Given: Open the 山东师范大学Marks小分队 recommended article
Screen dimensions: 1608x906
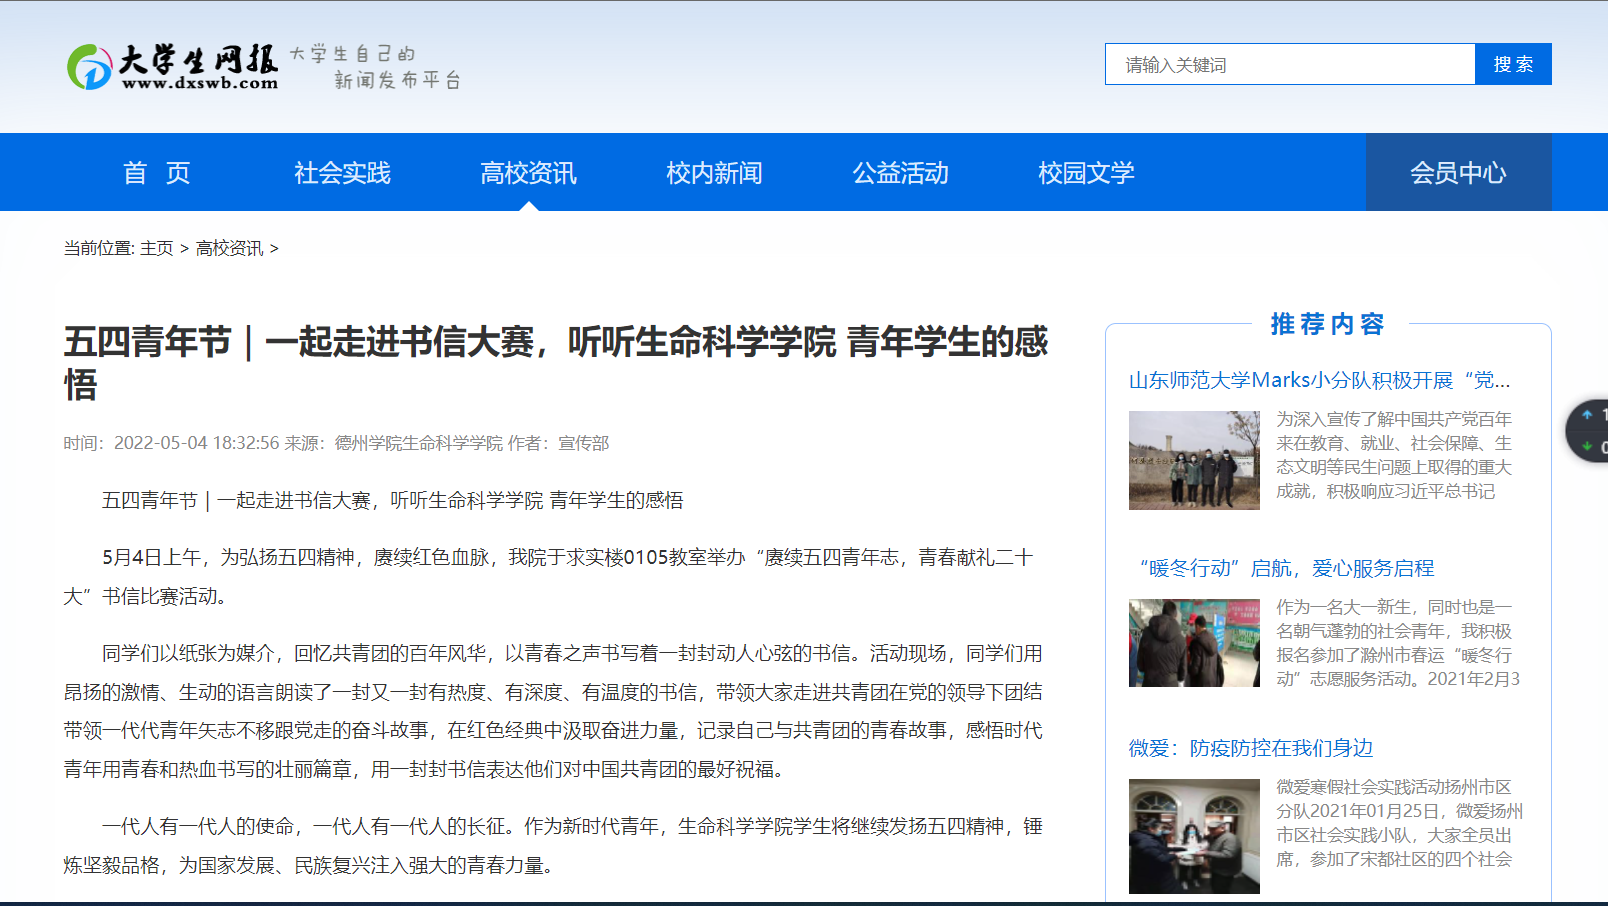Looking at the screenshot, I should 1318,380.
